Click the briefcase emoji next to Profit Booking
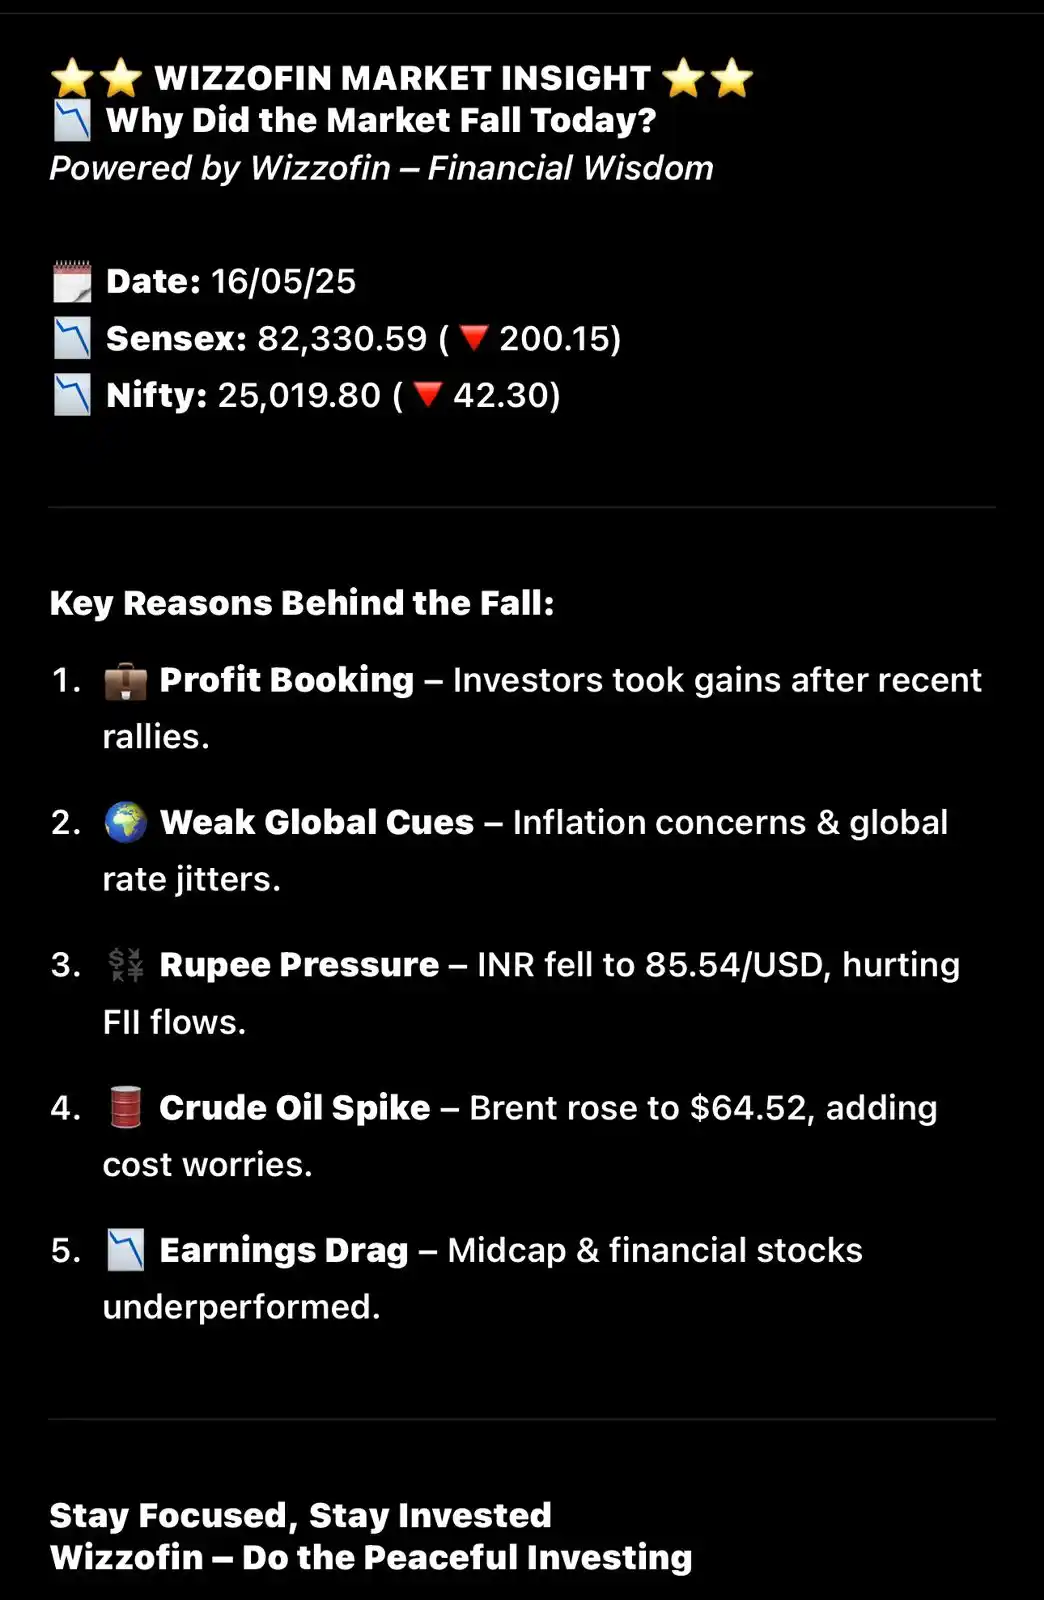The image size is (1044, 1600). (x=125, y=681)
